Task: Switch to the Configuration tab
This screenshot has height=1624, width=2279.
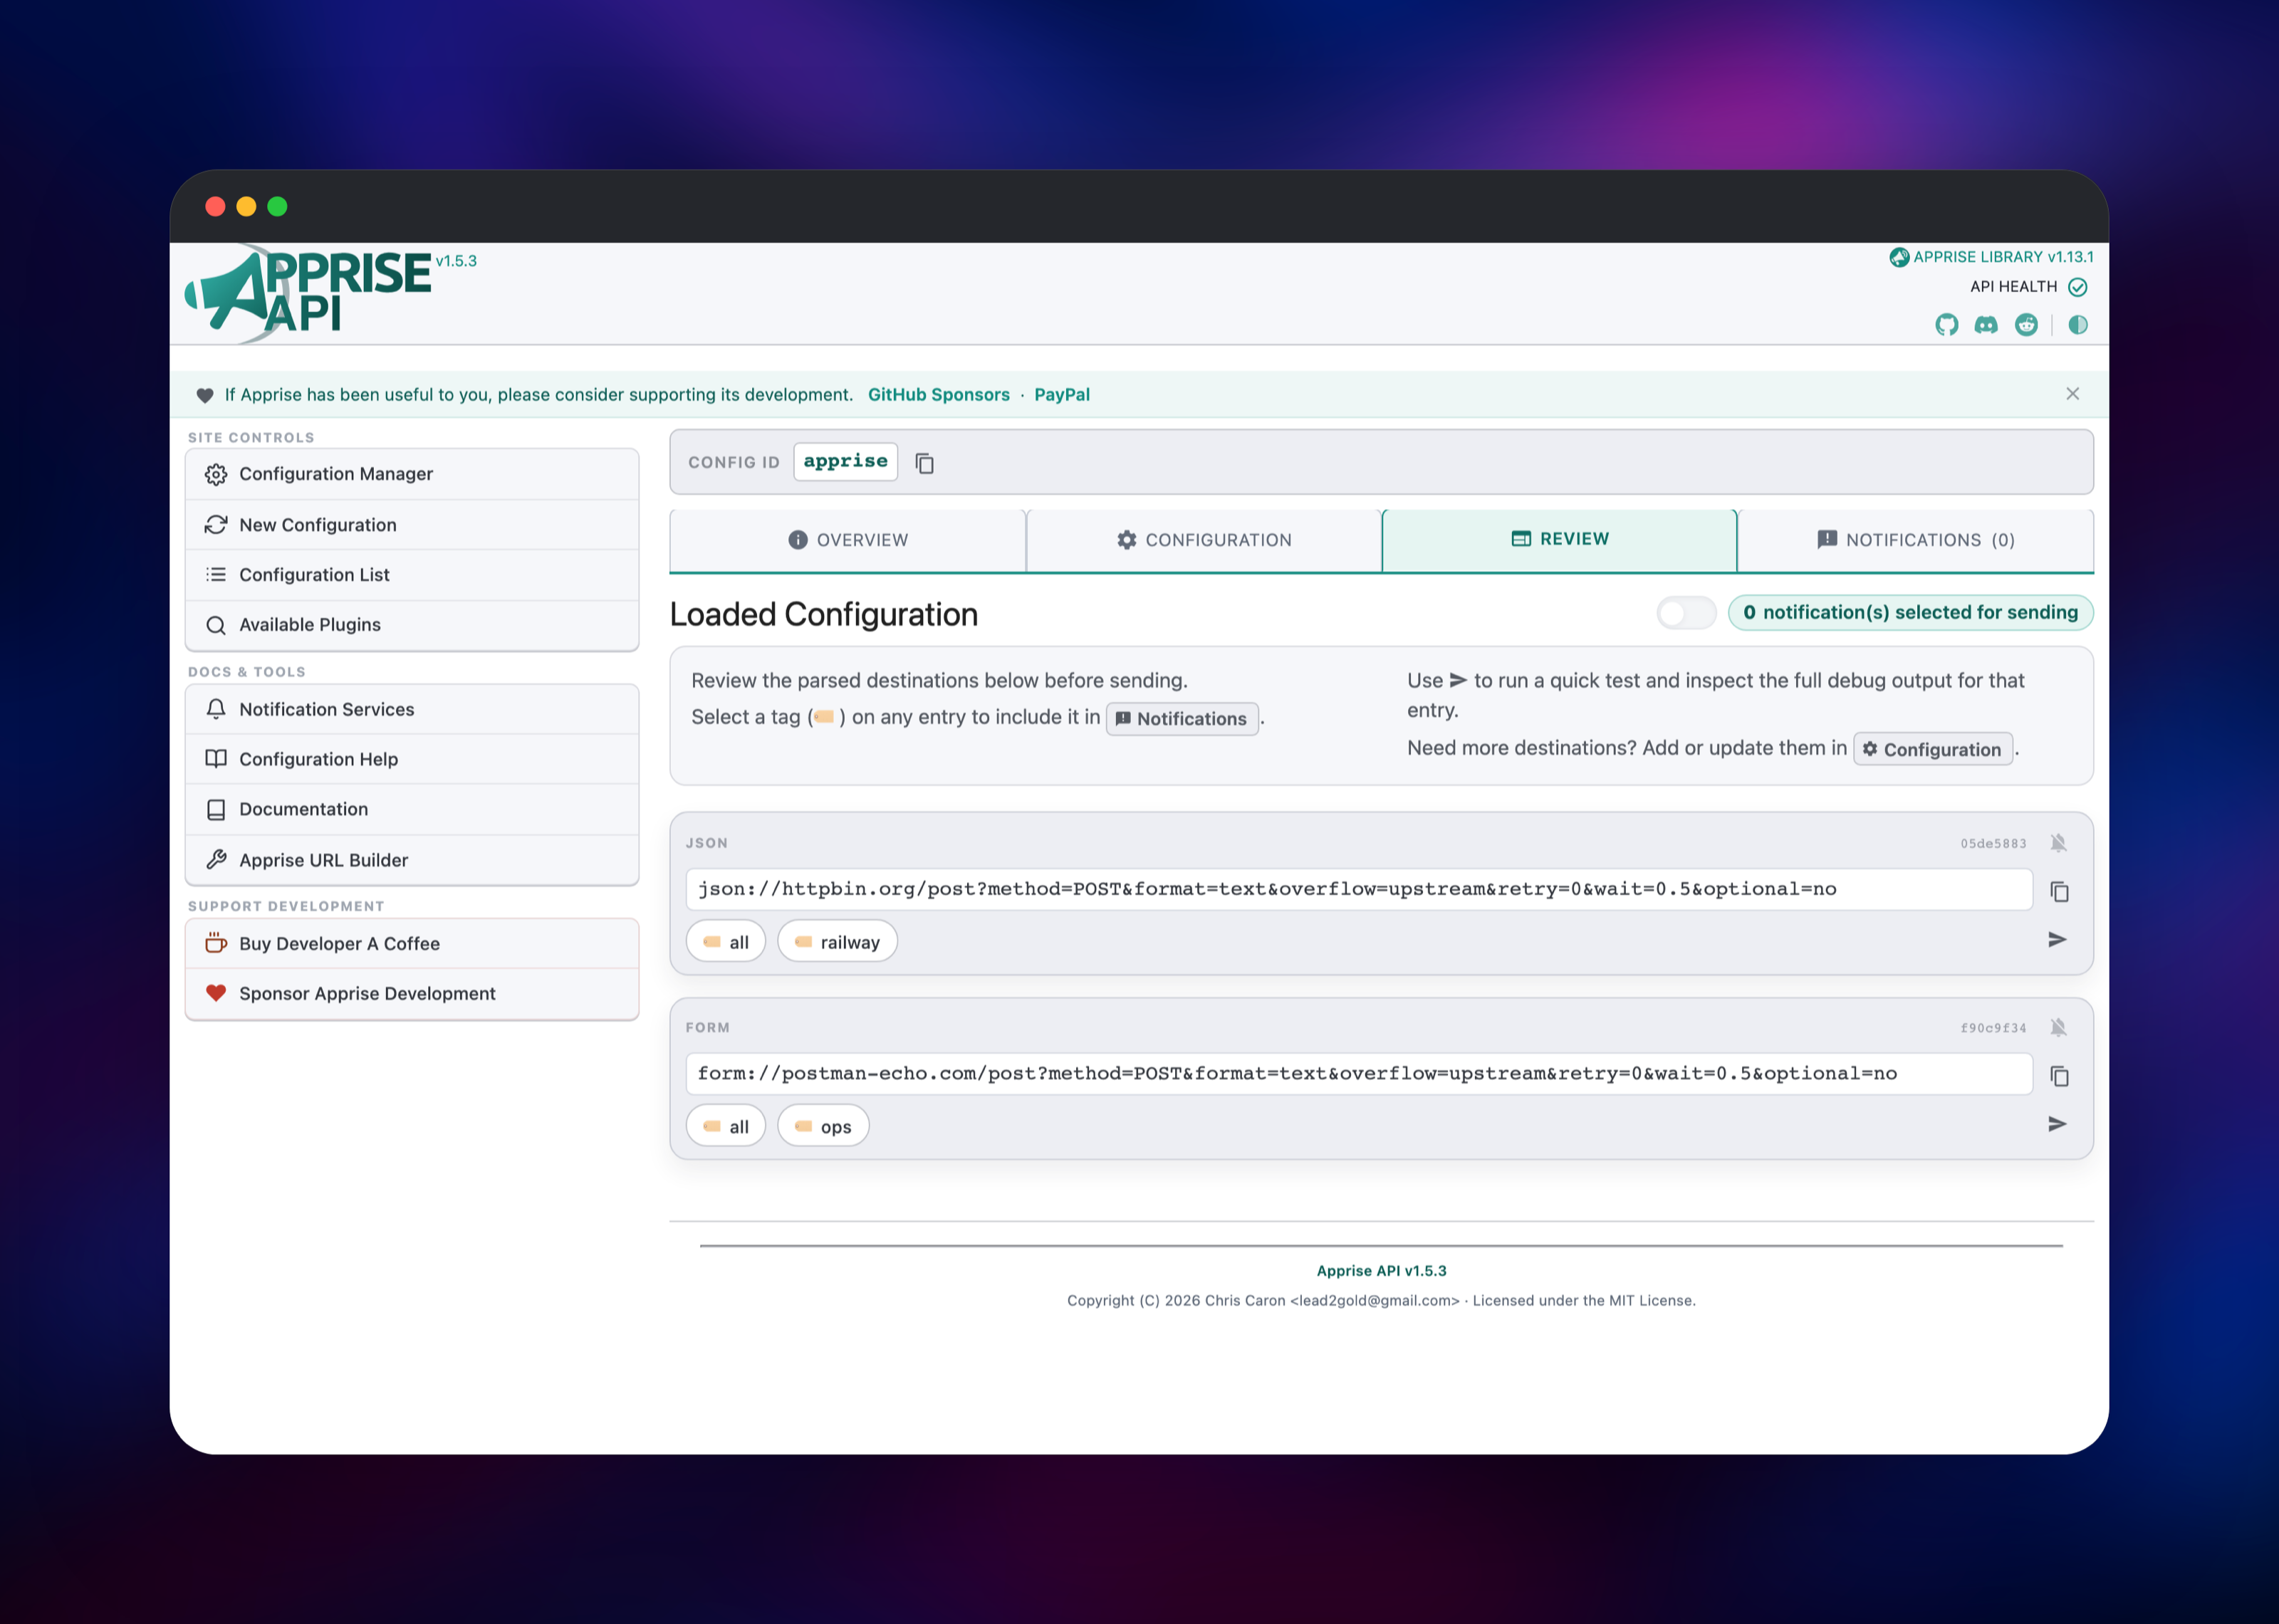Action: 1204,540
